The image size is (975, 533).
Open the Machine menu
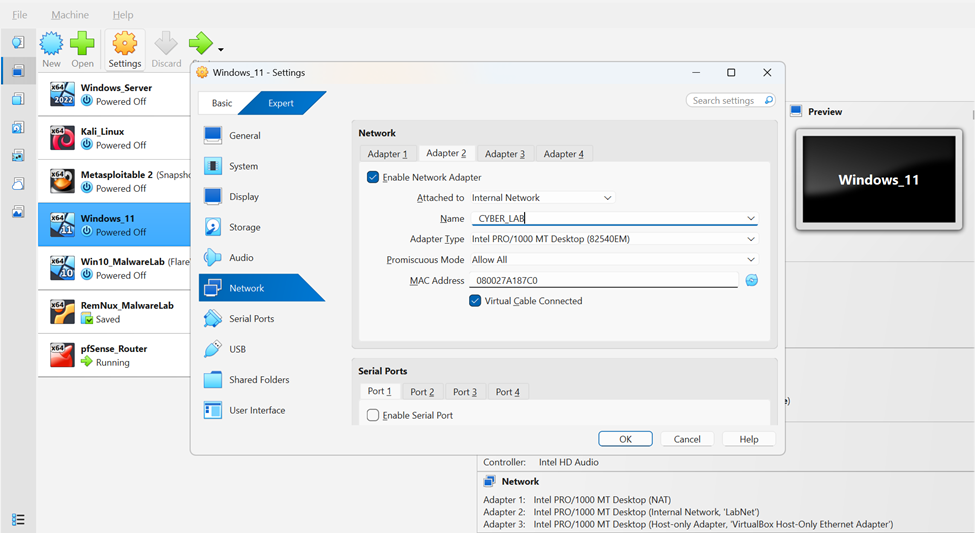point(70,14)
